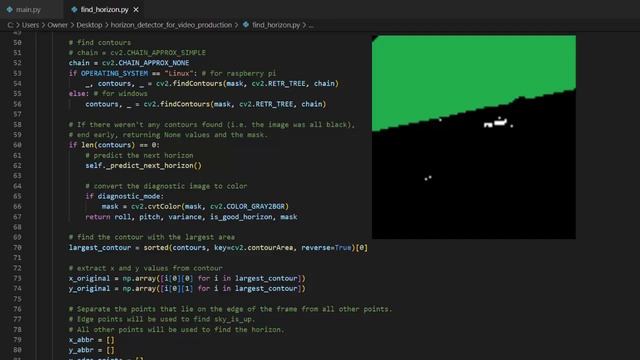The width and height of the screenshot is (640, 360).
Task: Open the Owner breadcrumb segment
Action: tap(58, 25)
